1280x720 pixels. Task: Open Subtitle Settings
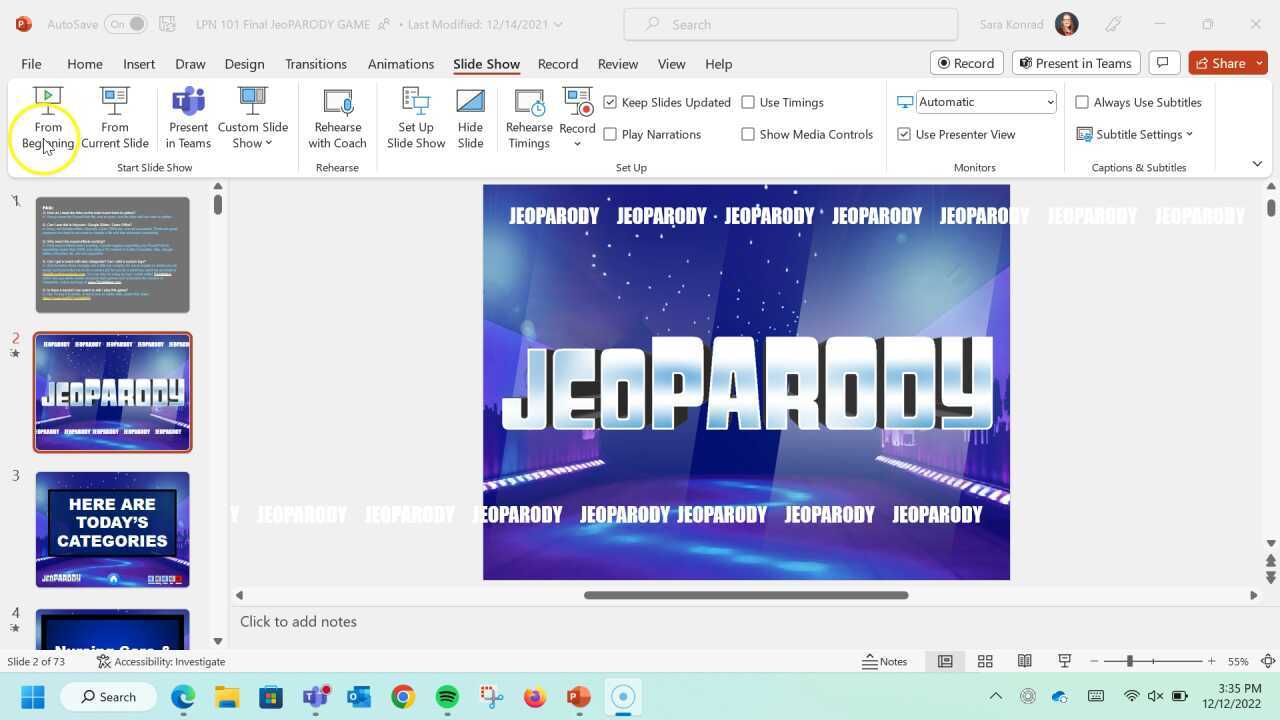pyautogui.click(x=1137, y=134)
